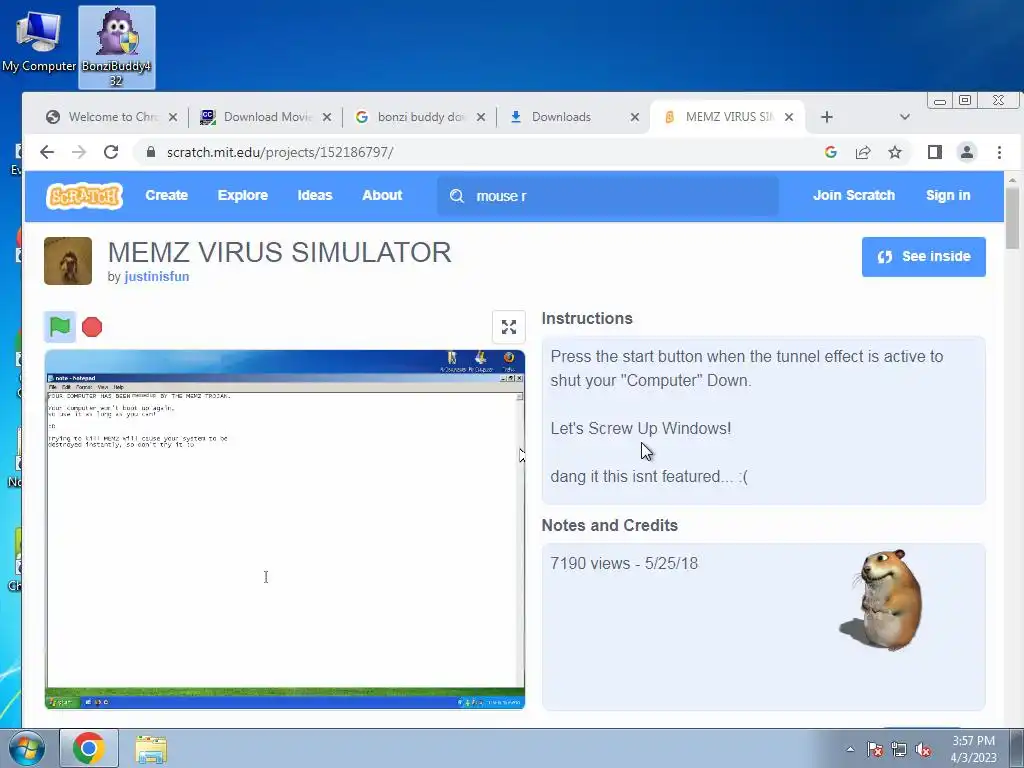Viewport: 1024px width, 768px height.
Task: Select BonziBuddy432 desktop icon
Action: 117,48
